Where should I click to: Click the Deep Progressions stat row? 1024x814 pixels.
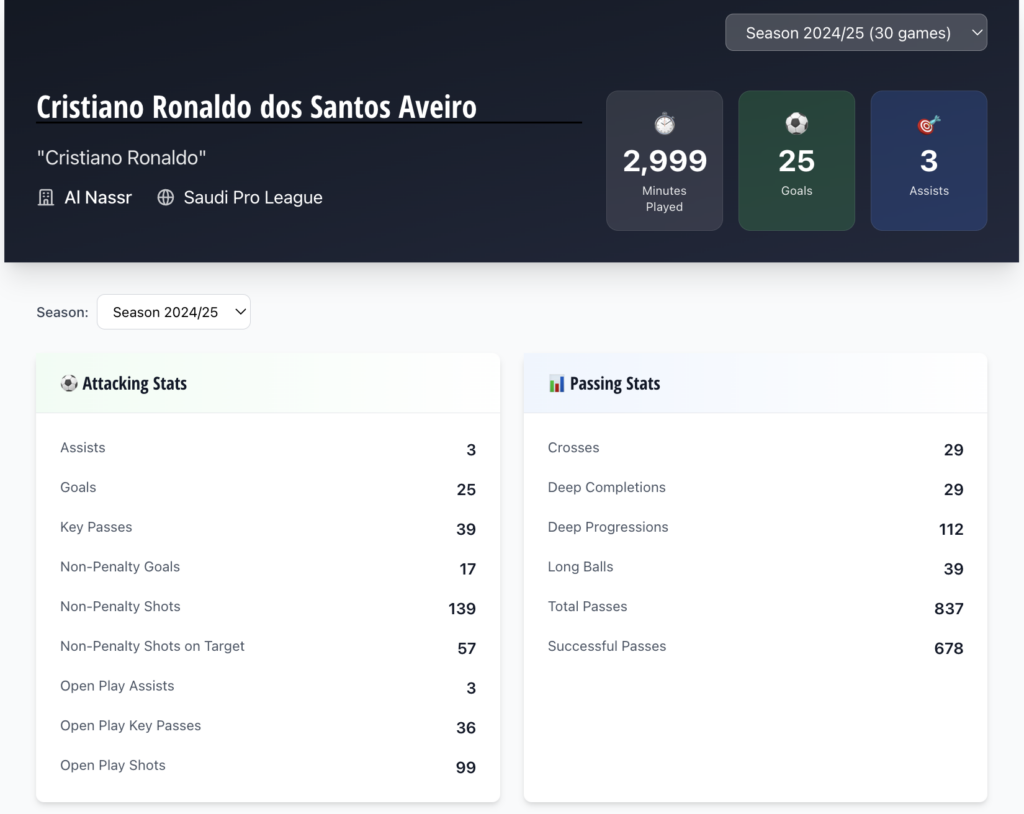coord(755,528)
